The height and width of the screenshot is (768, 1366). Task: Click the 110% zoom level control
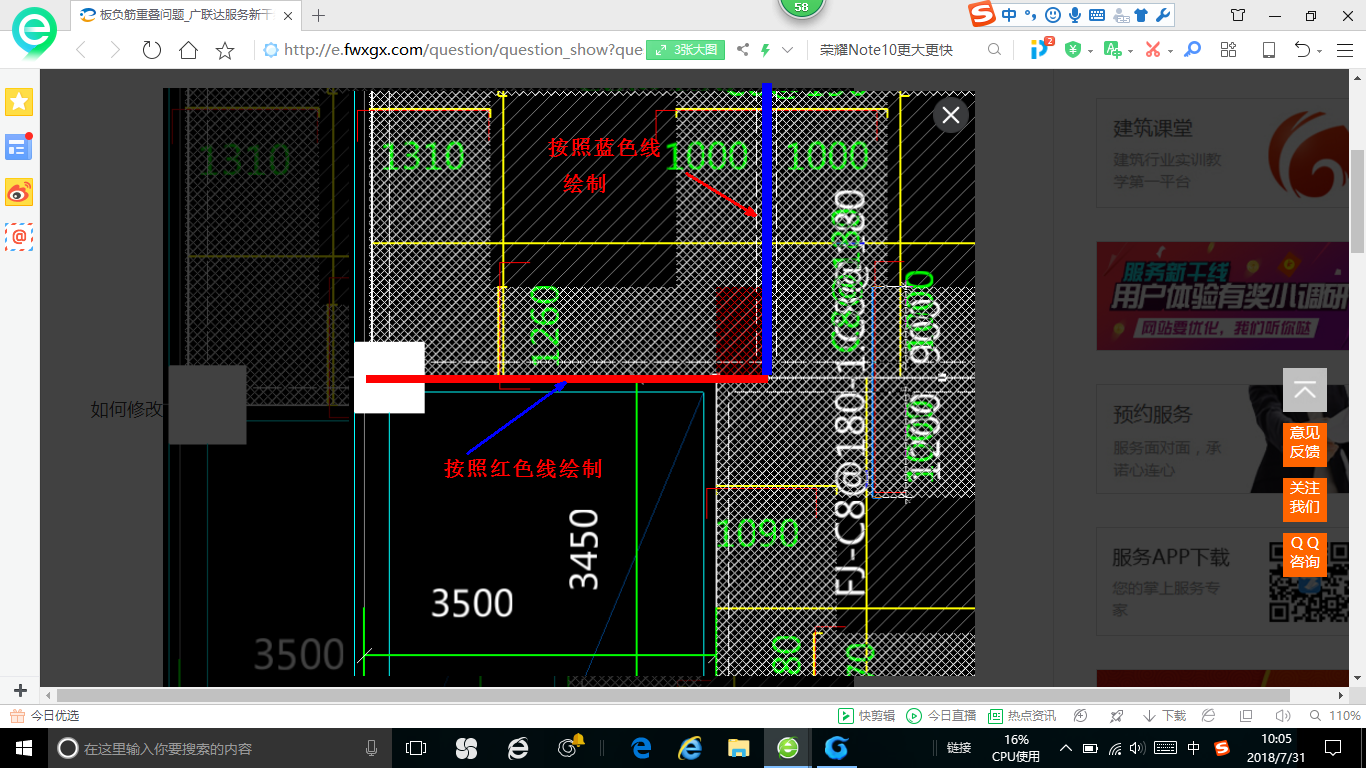[x=1337, y=716]
